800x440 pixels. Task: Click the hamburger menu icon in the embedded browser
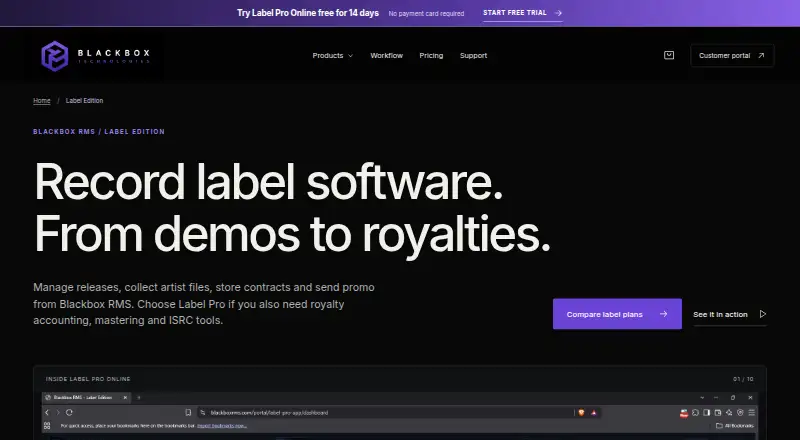(x=752, y=412)
